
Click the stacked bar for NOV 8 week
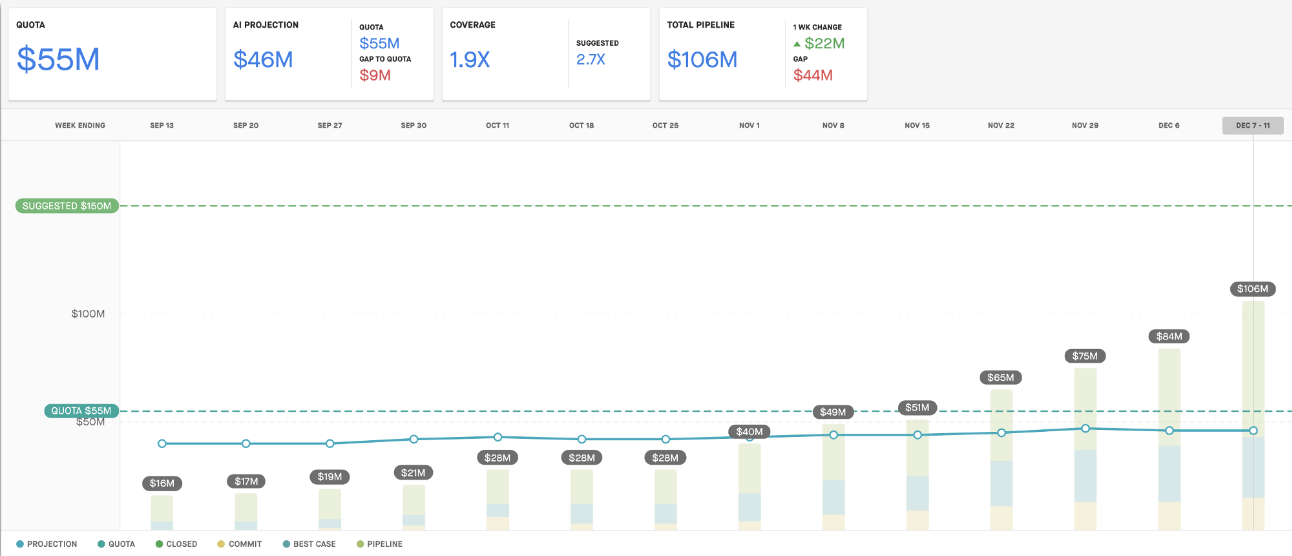click(x=833, y=476)
